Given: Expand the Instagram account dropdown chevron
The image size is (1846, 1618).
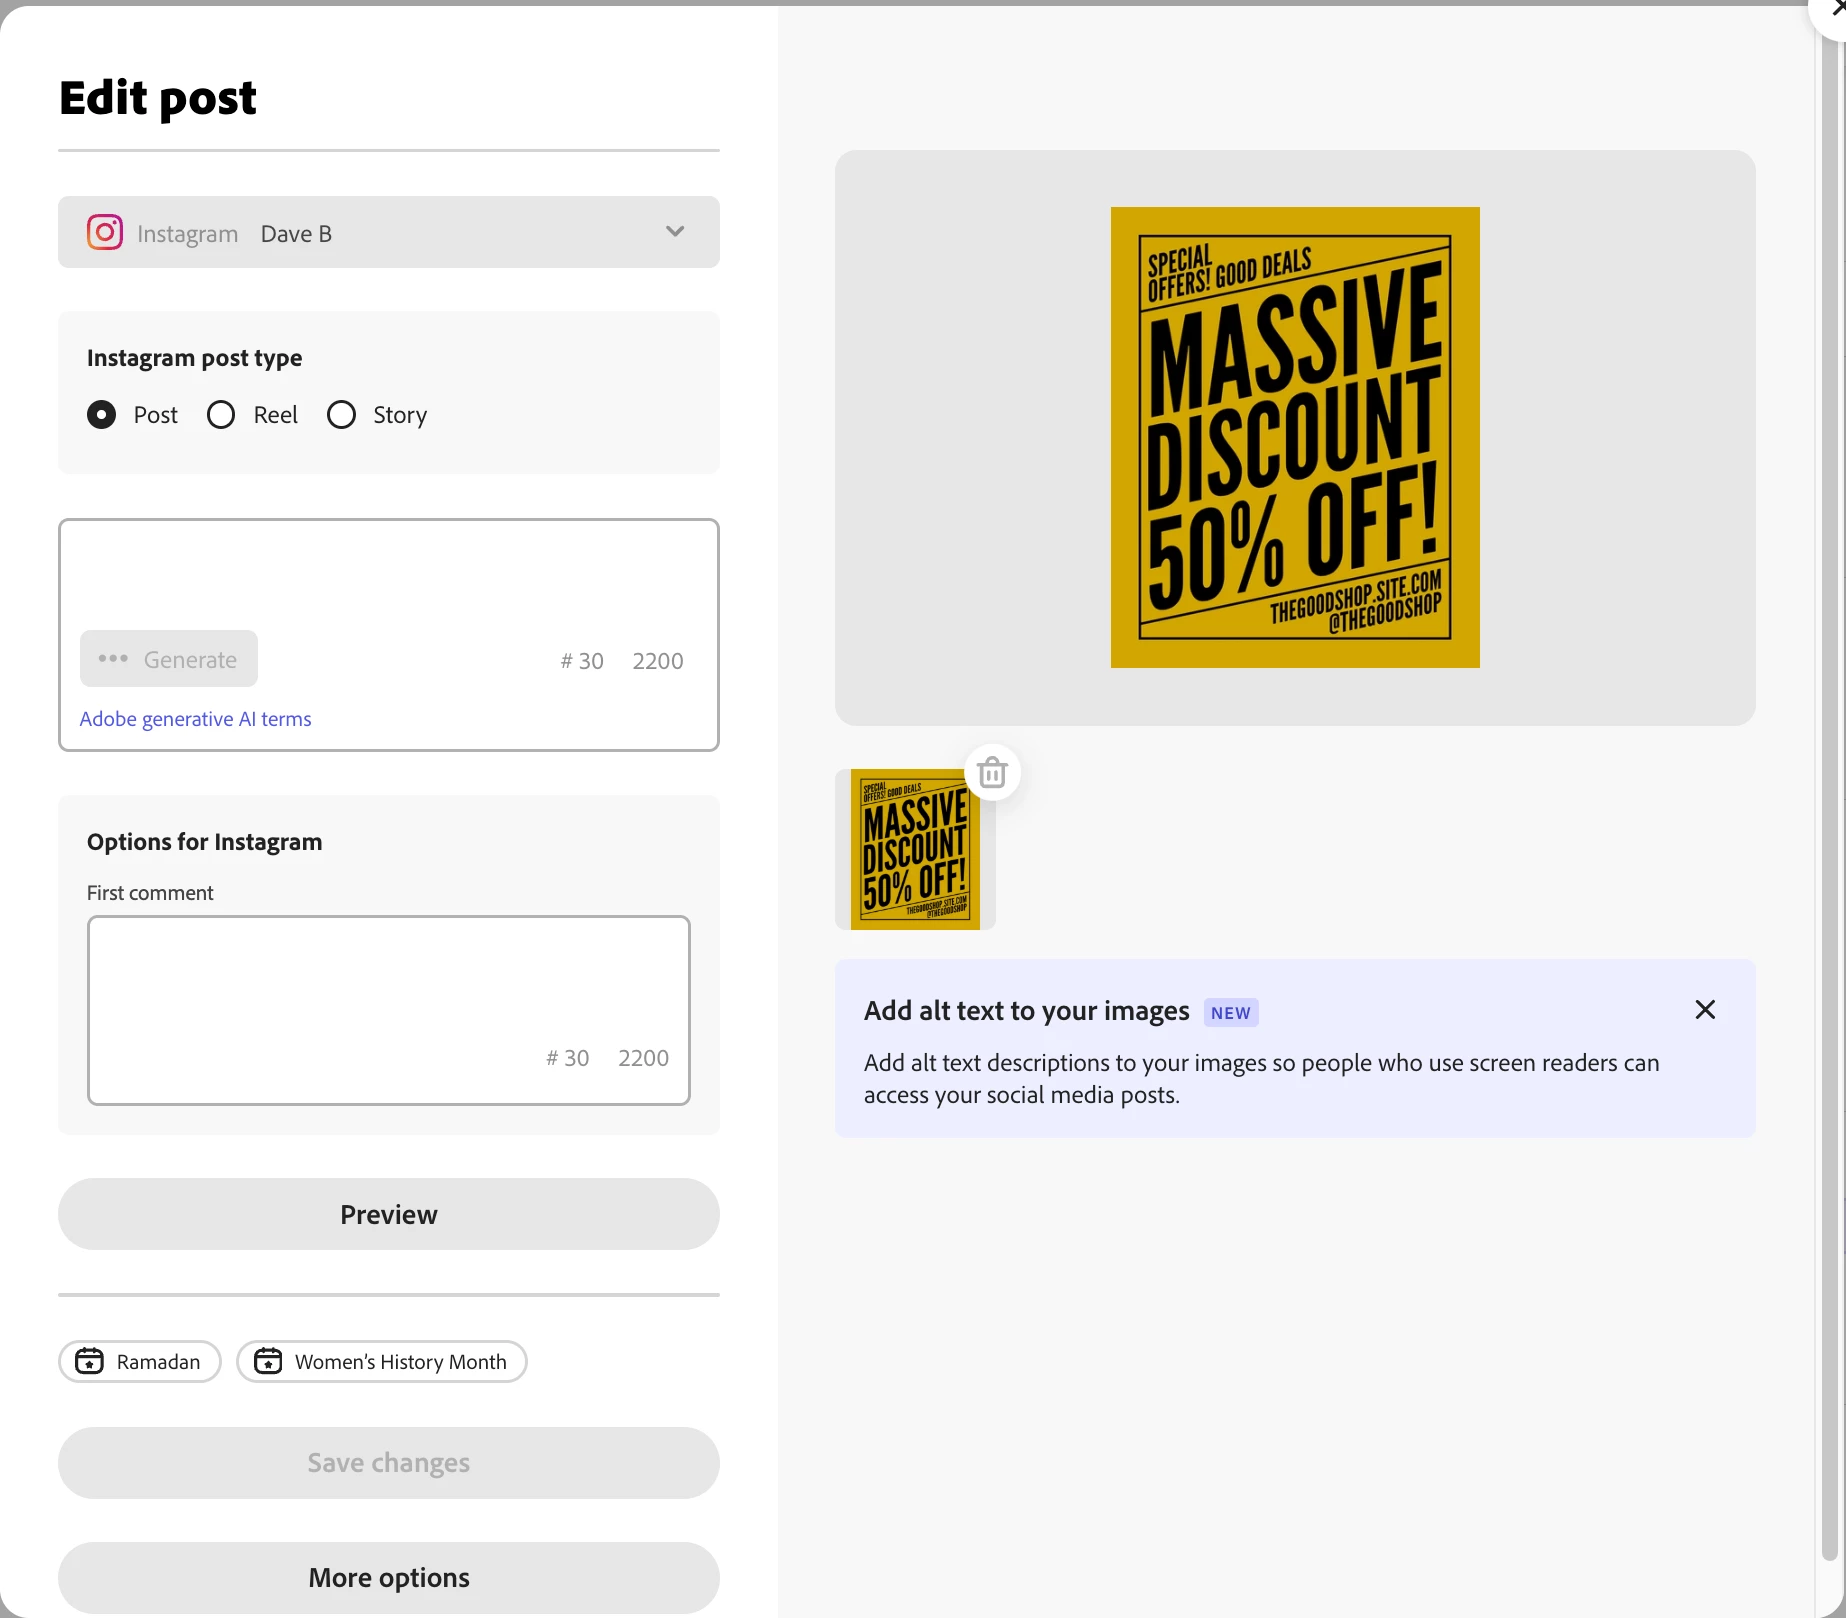Looking at the screenshot, I should pos(675,232).
